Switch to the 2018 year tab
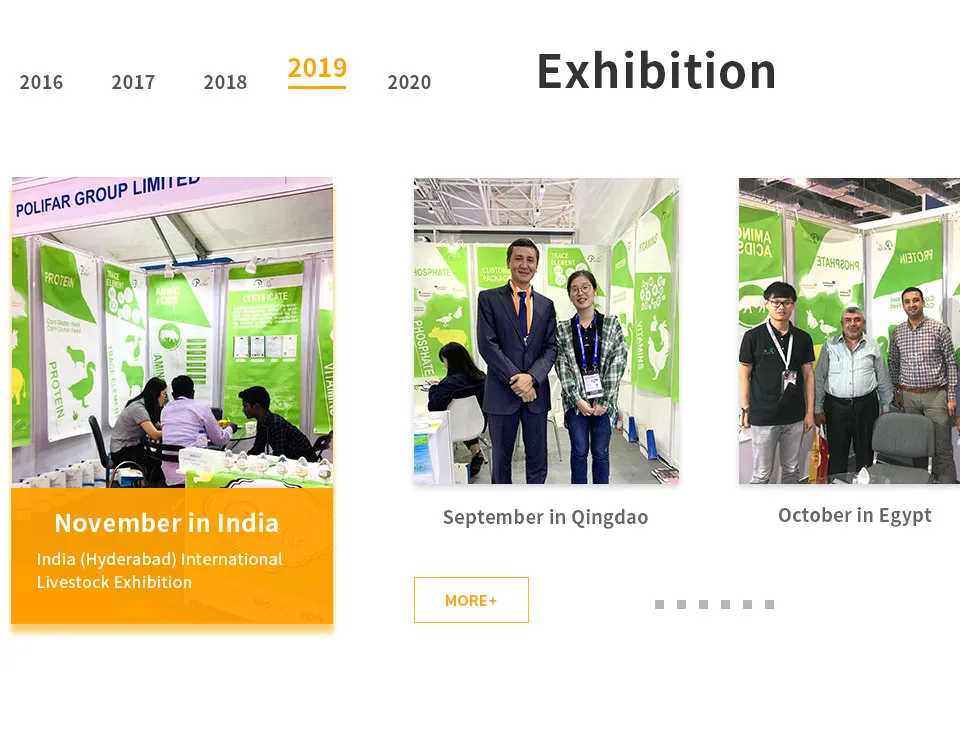This screenshot has width=960, height=756. point(225,82)
